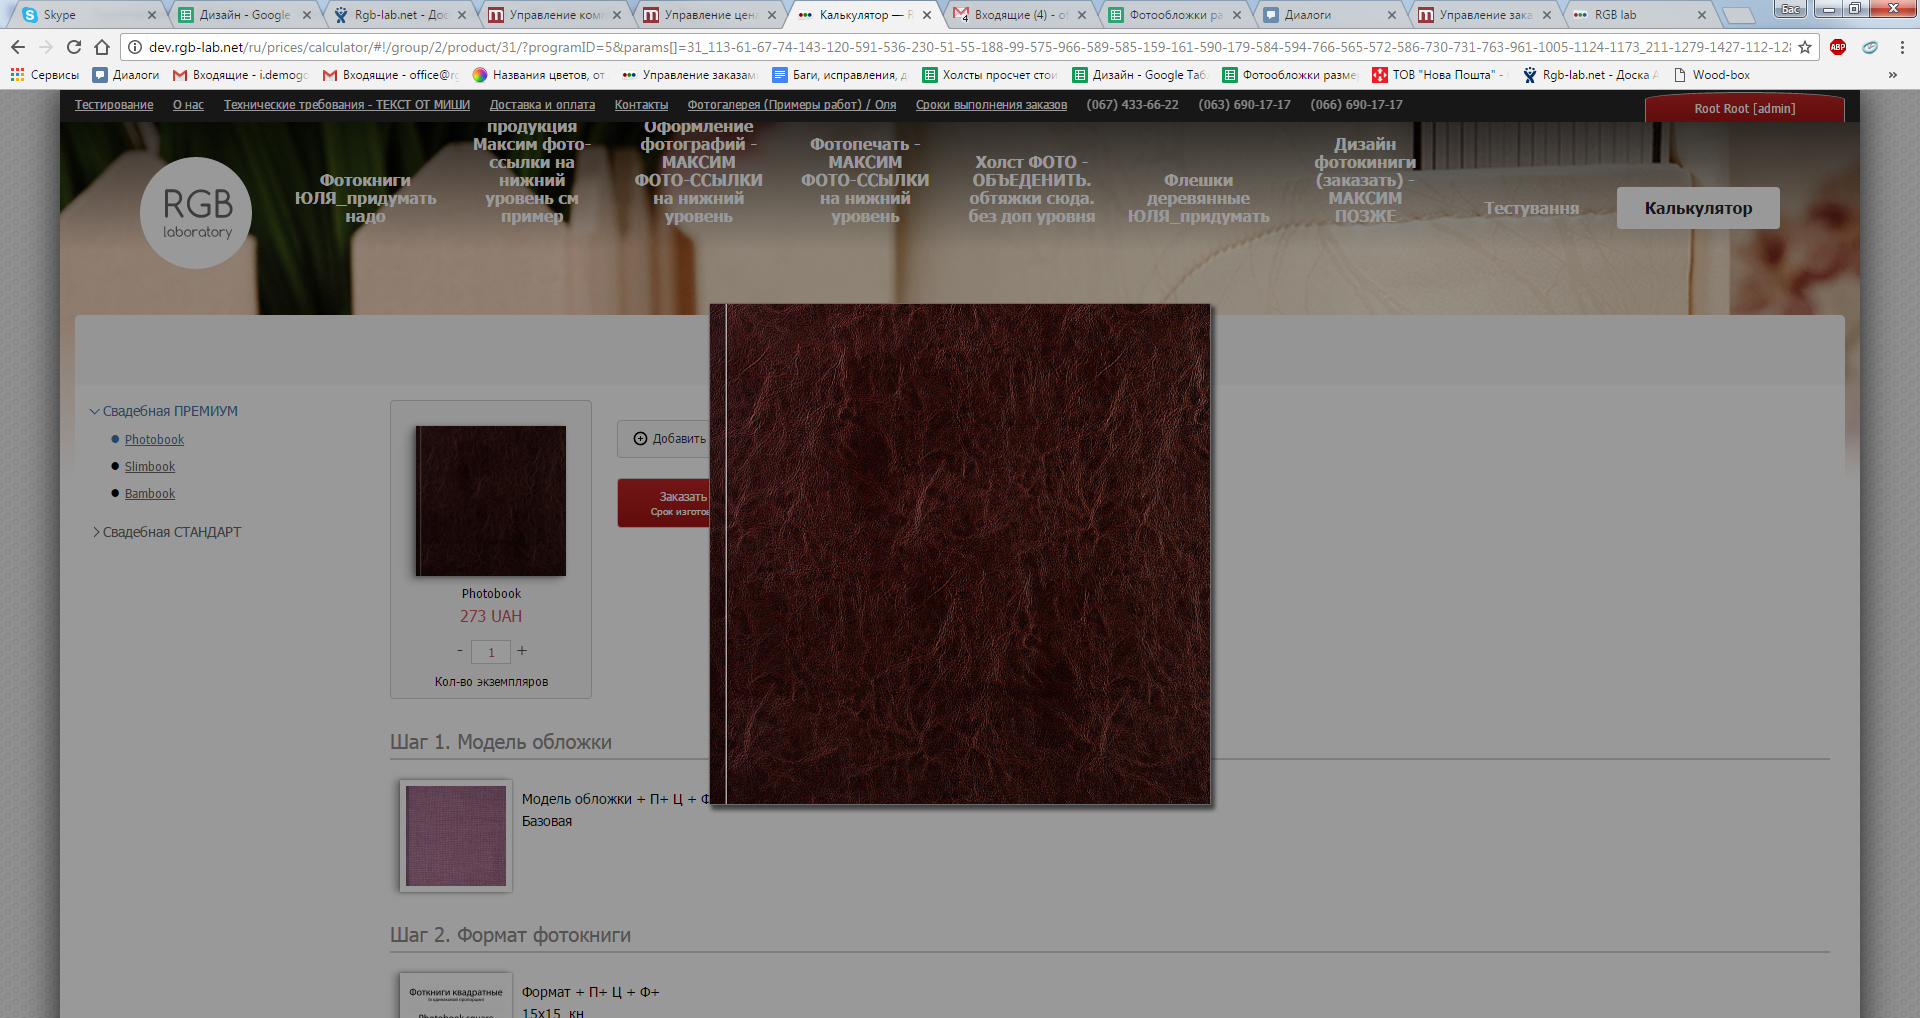Open the Adblock Plus extension icon
This screenshot has height=1018, width=1920.
point(1838,47)
